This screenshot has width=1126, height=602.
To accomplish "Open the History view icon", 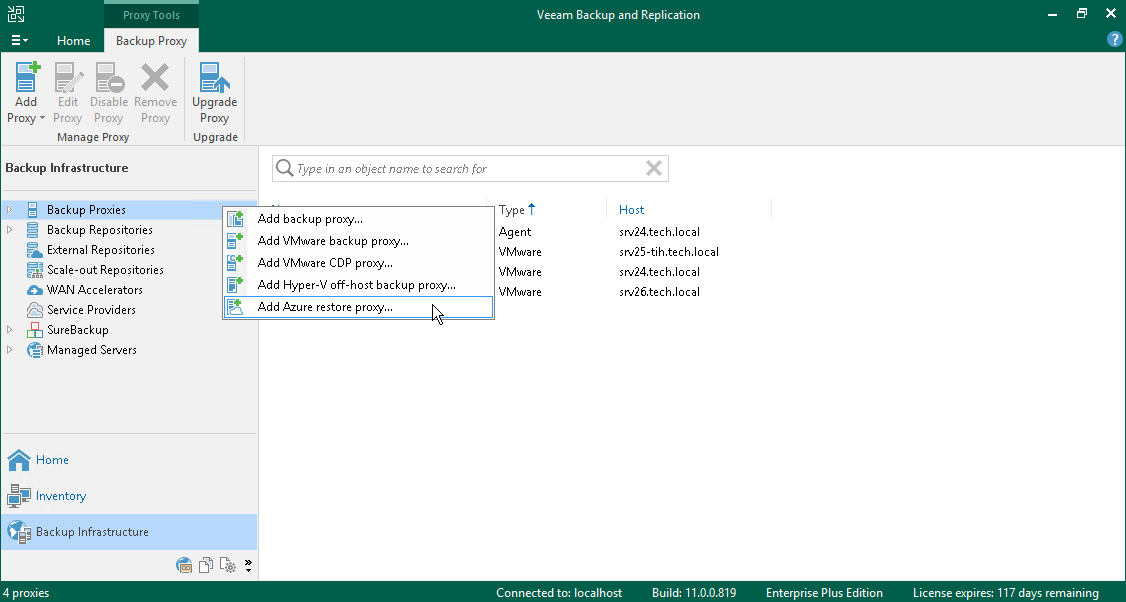I will 228,565.
